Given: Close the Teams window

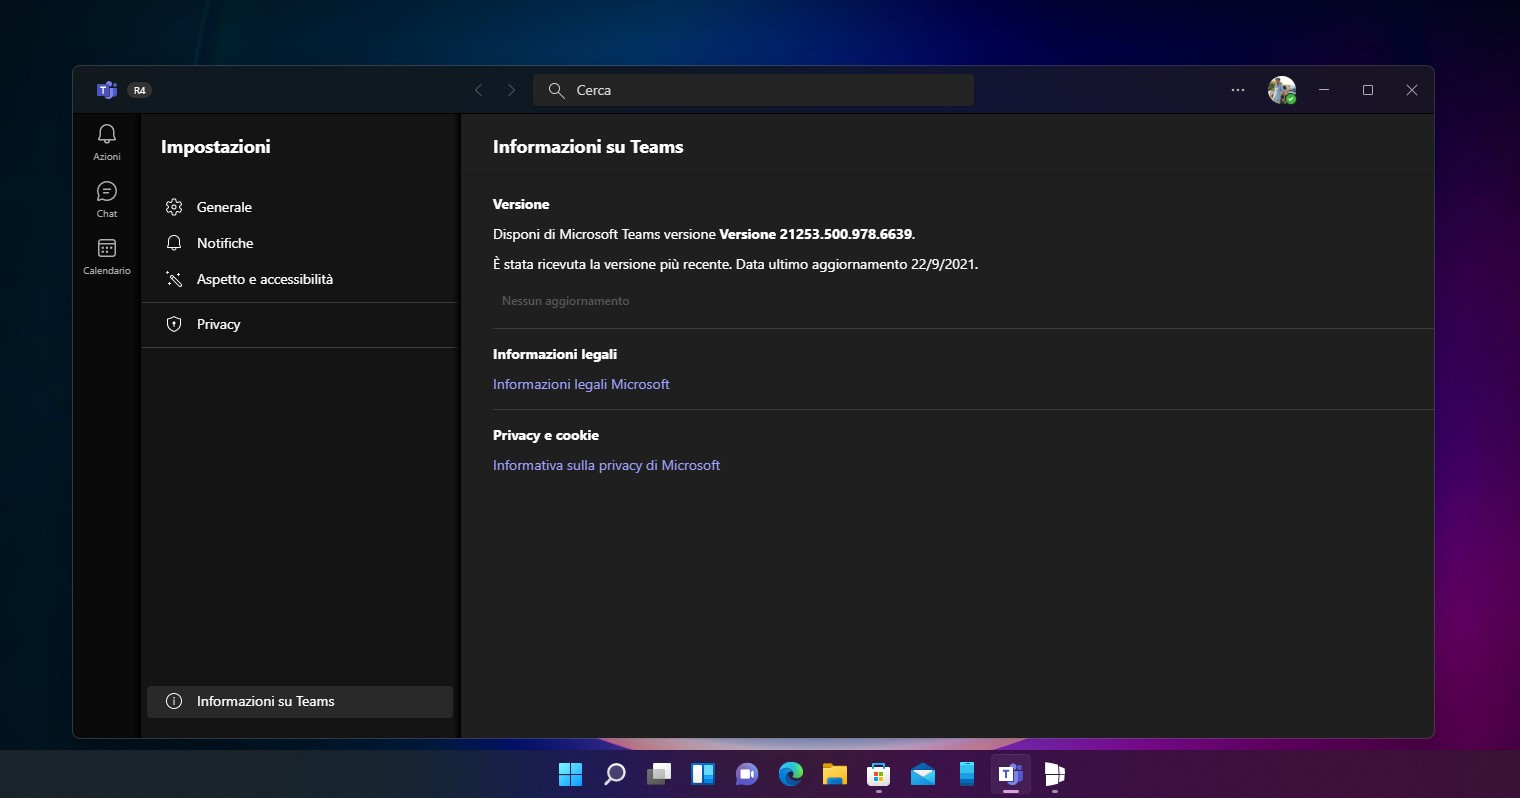Looking at the screenshot, I should coord(1412,90).
